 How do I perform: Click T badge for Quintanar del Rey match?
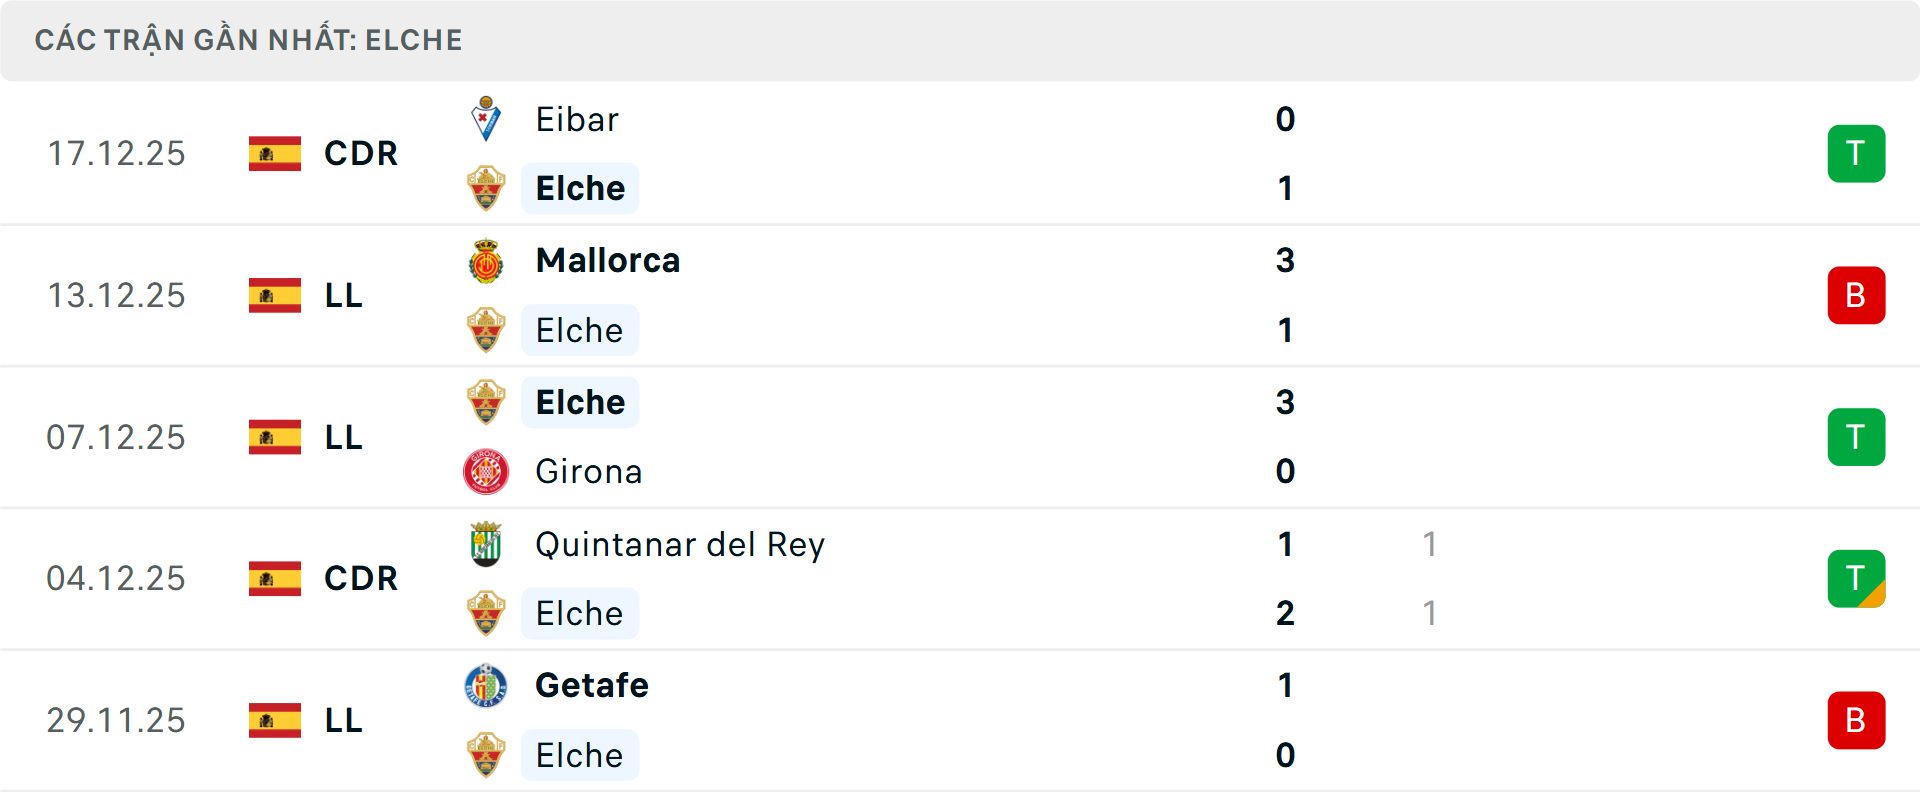1856,579
